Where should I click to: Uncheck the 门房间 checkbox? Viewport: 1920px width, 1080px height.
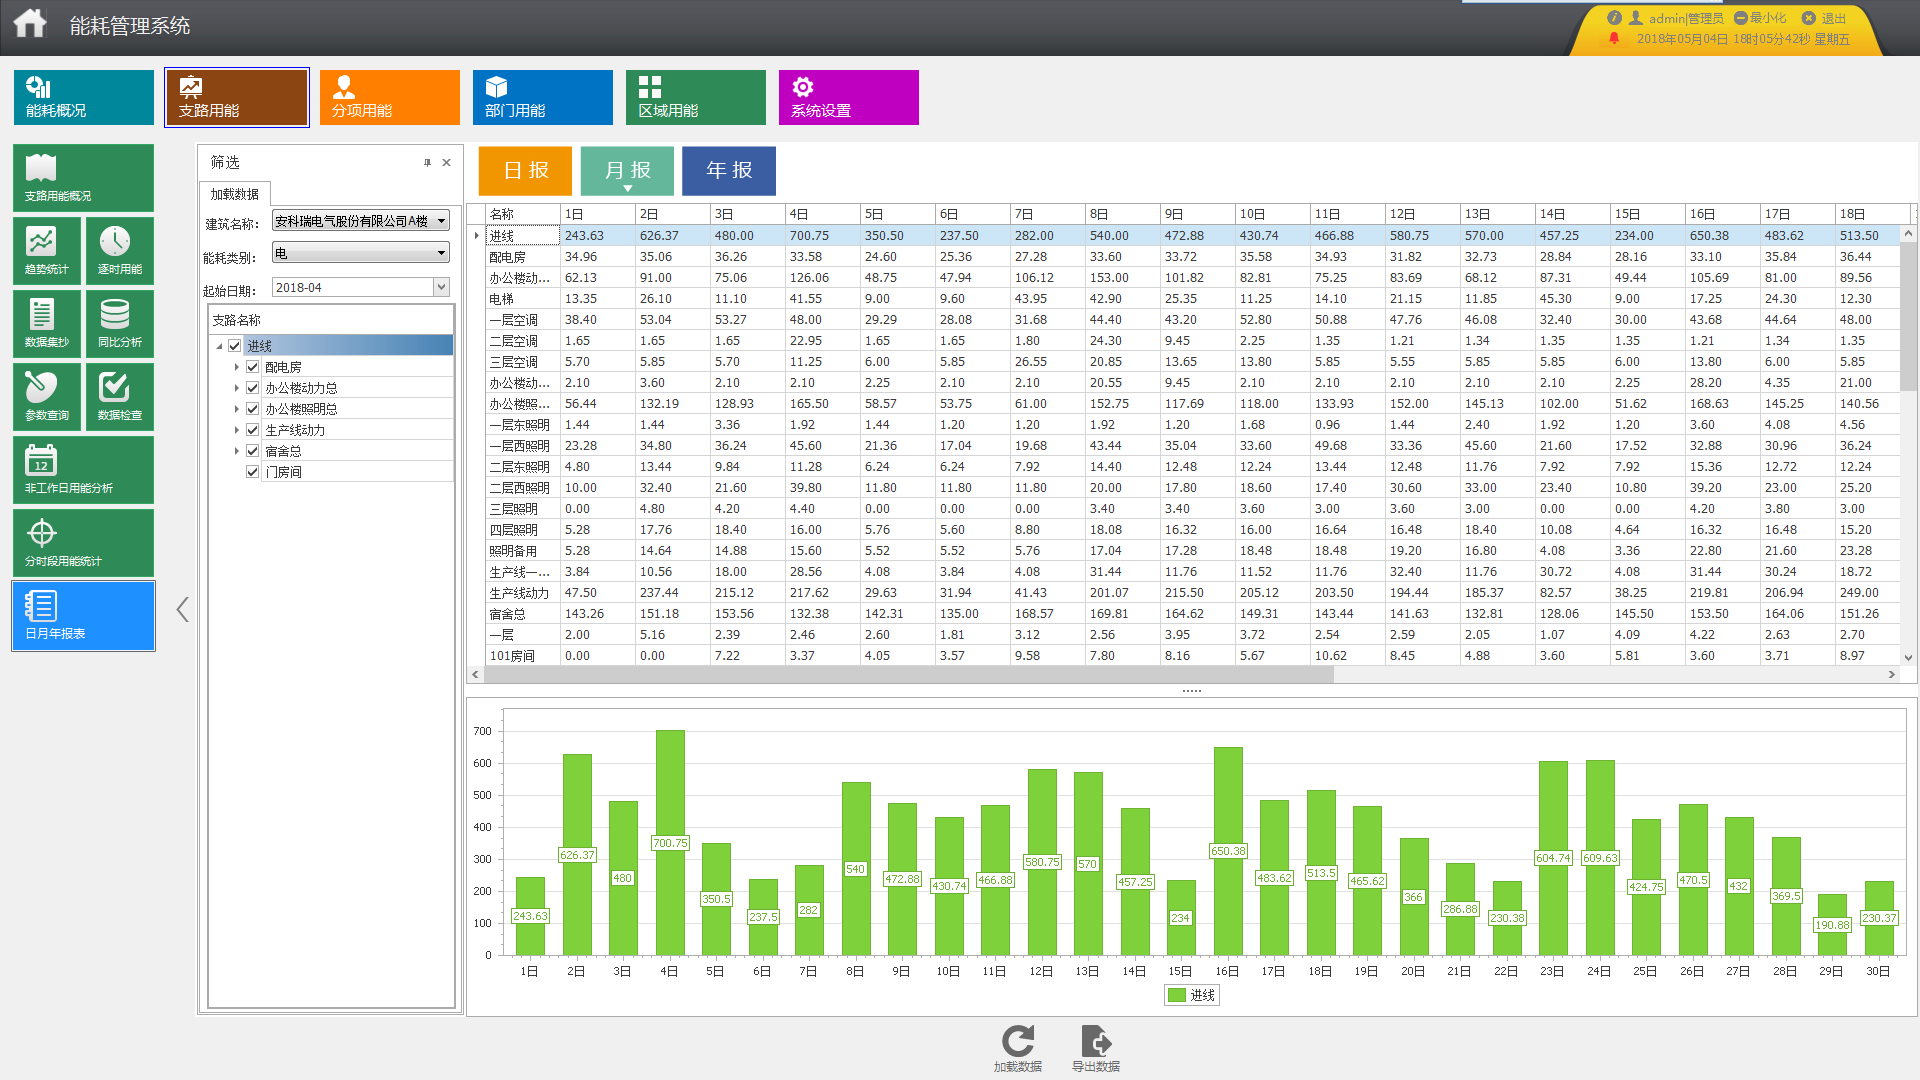(x=253, y=472)
